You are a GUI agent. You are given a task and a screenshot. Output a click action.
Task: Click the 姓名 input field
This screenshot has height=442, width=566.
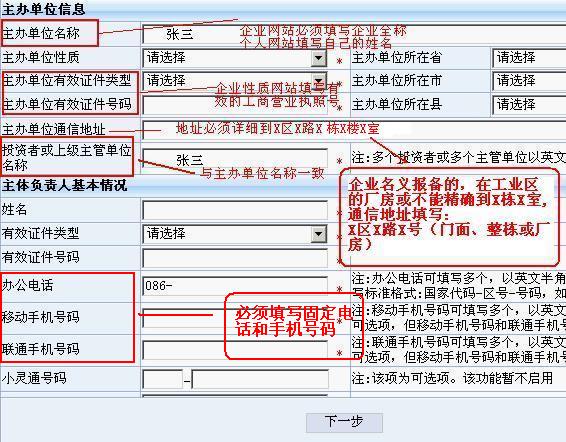235,210
